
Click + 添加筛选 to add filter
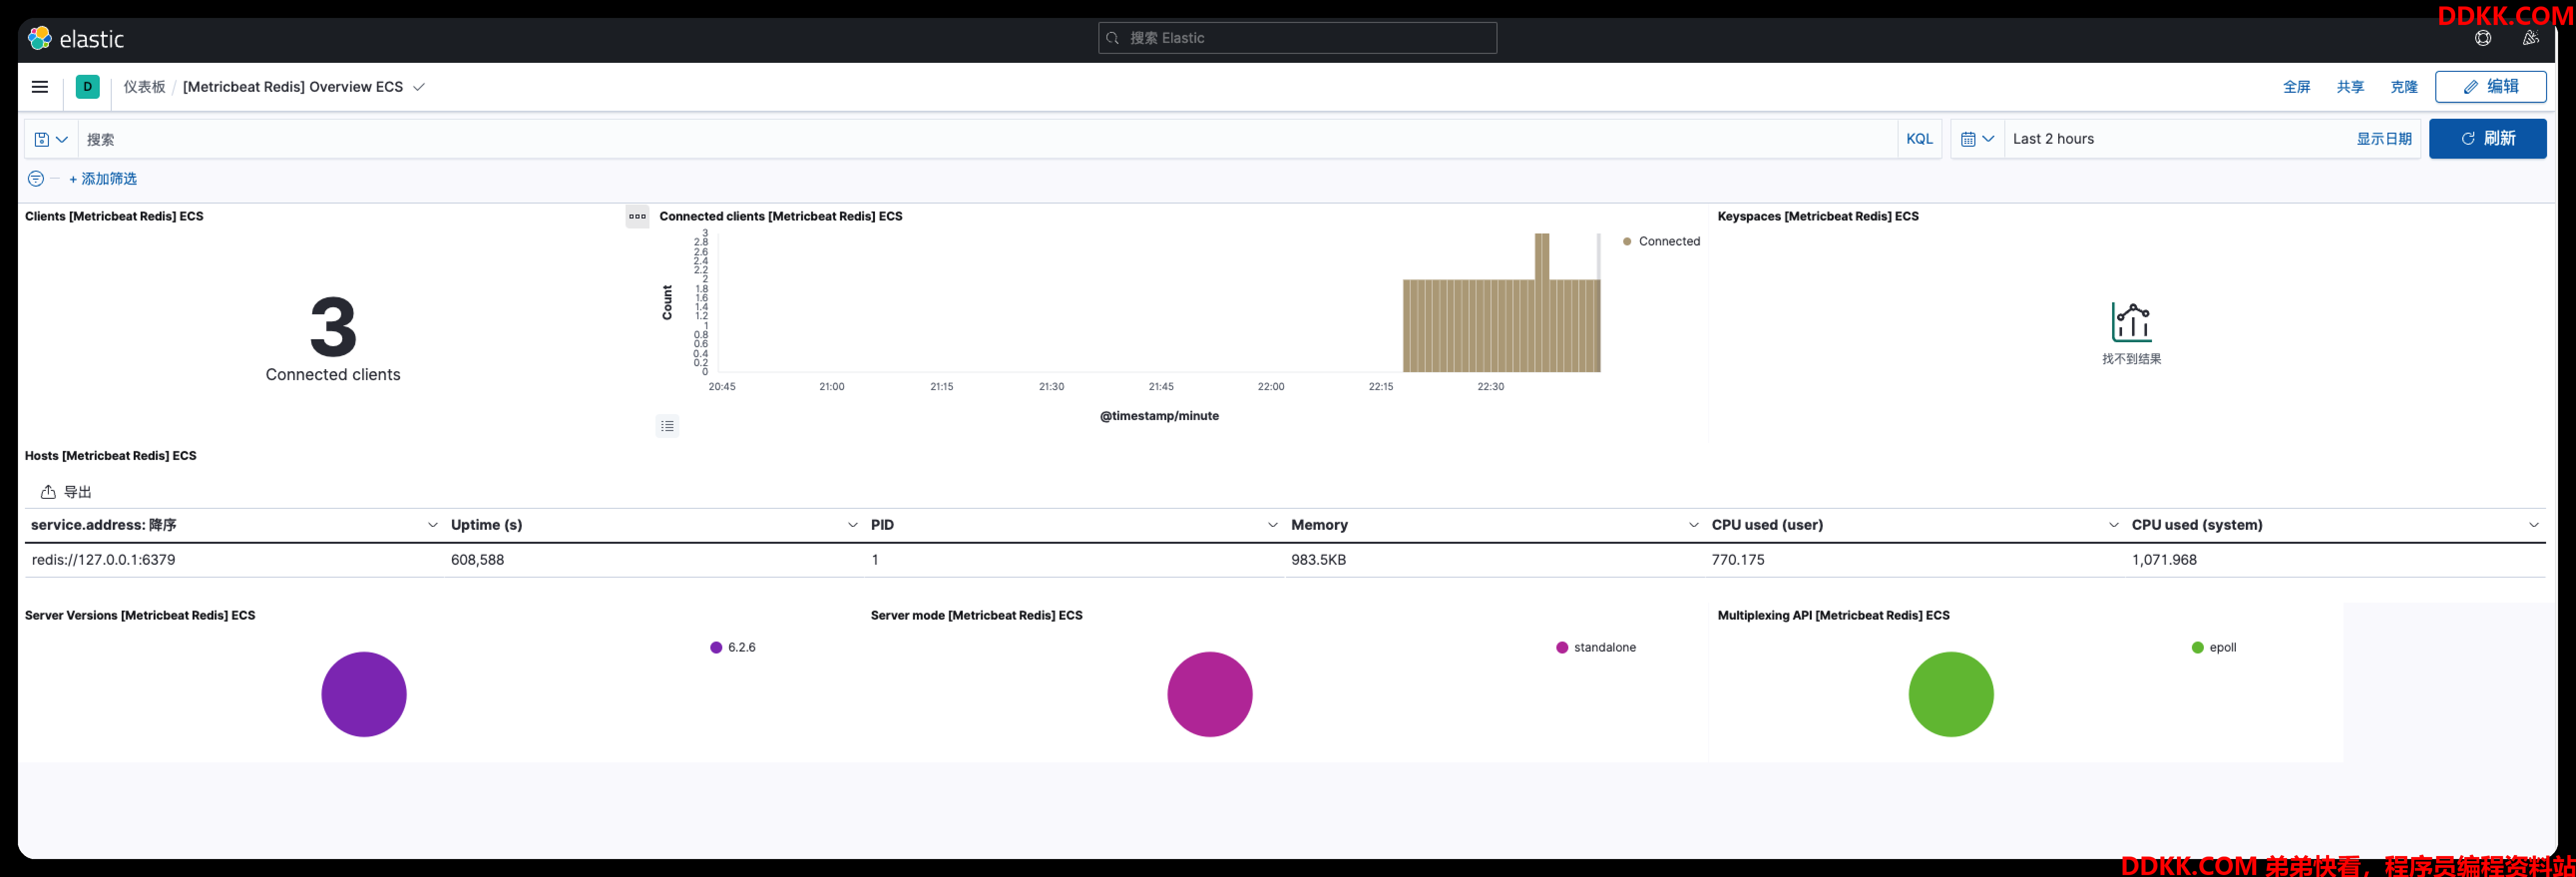click(103, 178)
